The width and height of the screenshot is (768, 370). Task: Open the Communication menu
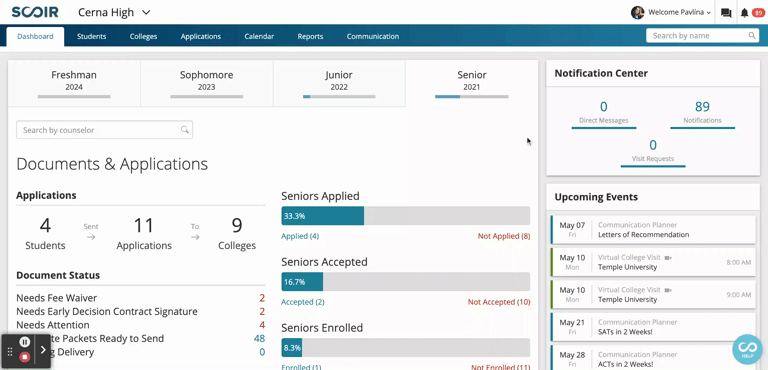[373, 36]
